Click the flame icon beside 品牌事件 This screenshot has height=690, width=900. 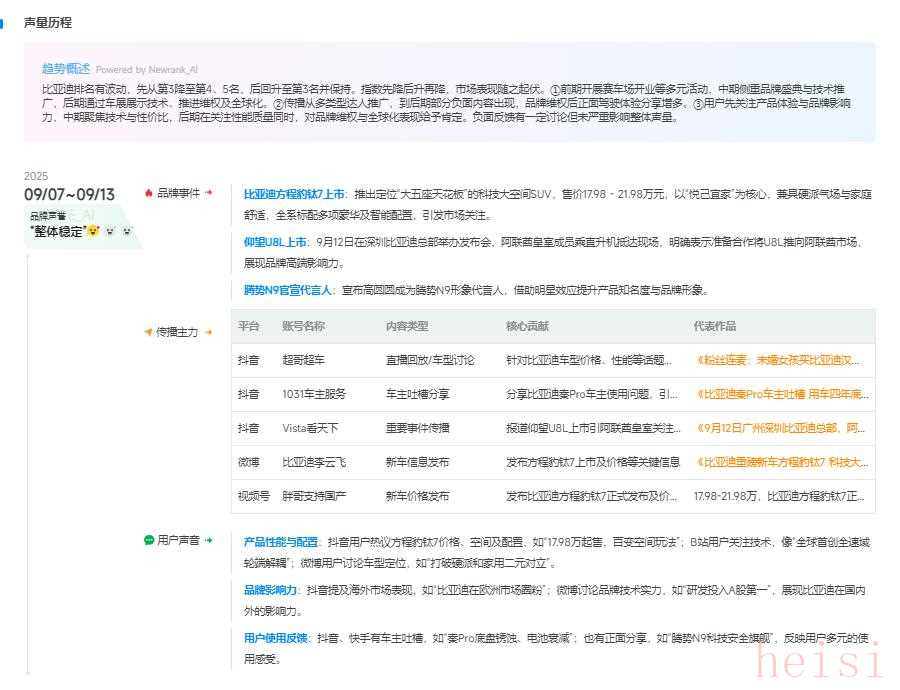(x=149, y=193)
